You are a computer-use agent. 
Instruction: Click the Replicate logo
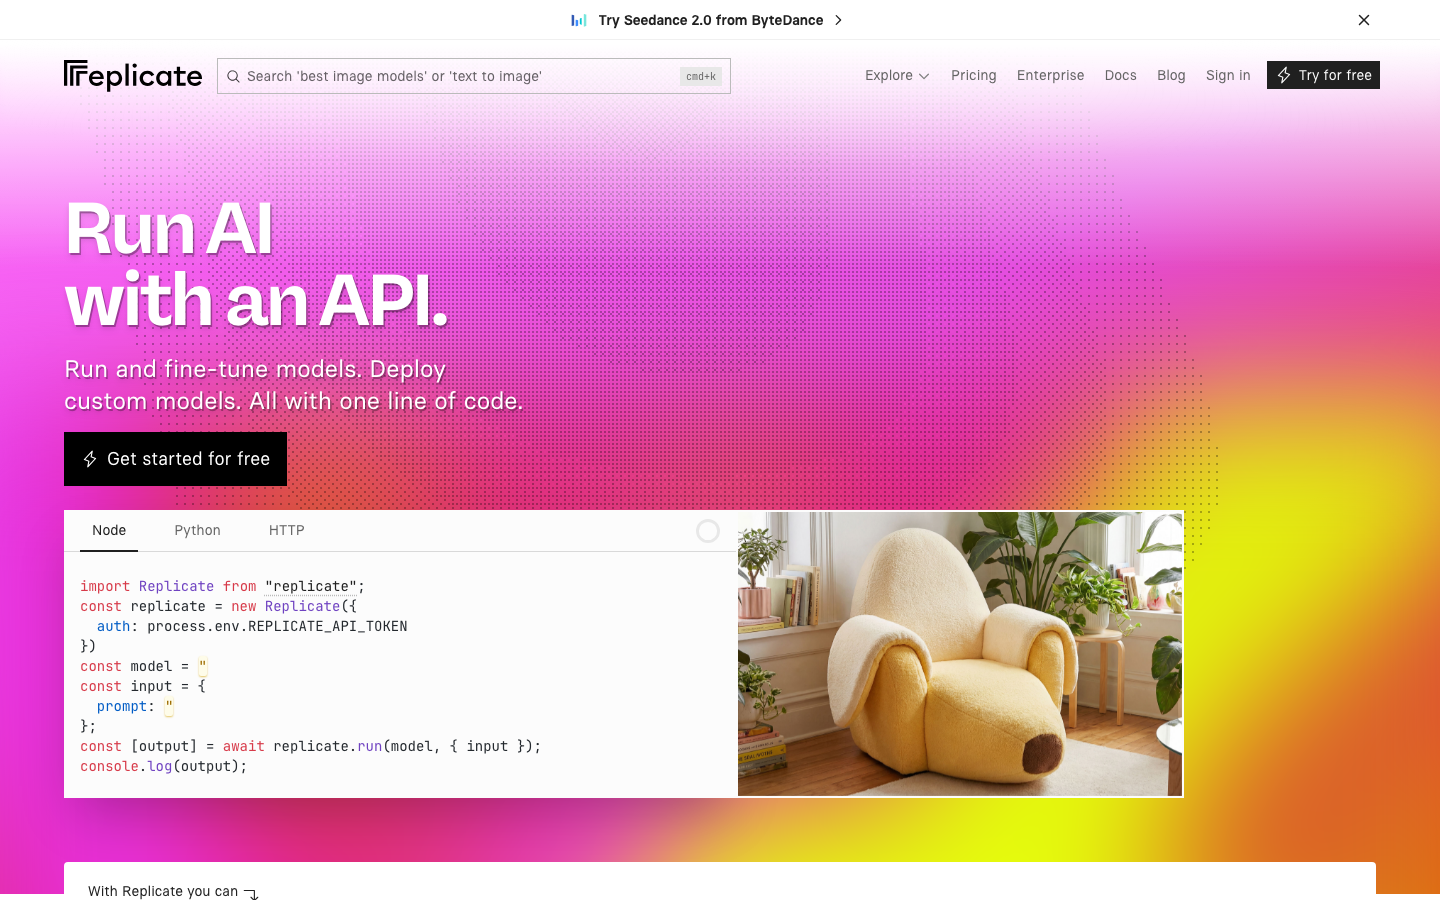coord(132,75)
